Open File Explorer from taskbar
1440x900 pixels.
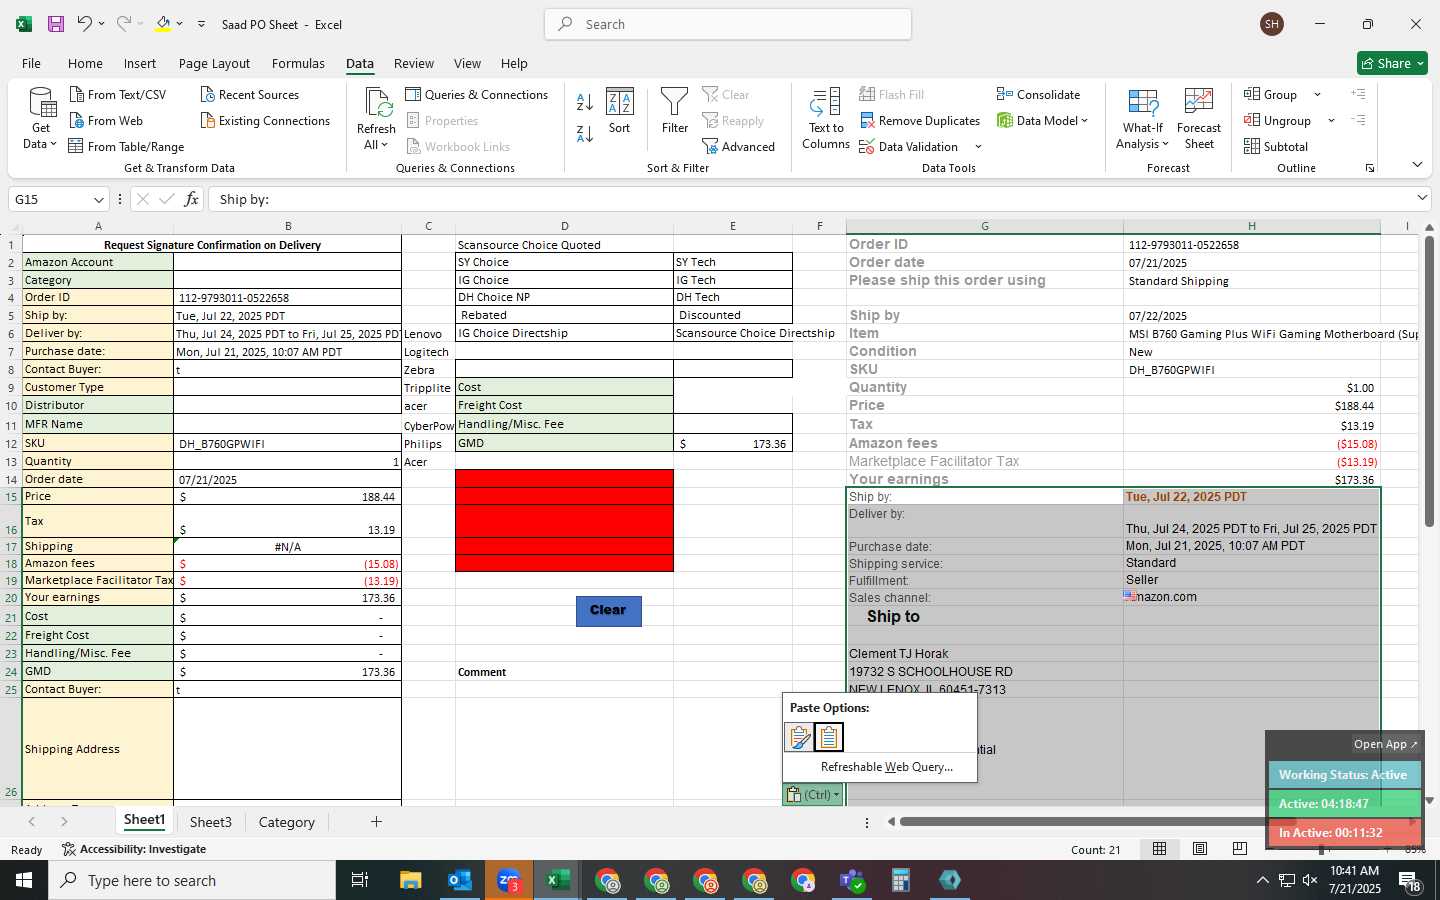(411, 880)
